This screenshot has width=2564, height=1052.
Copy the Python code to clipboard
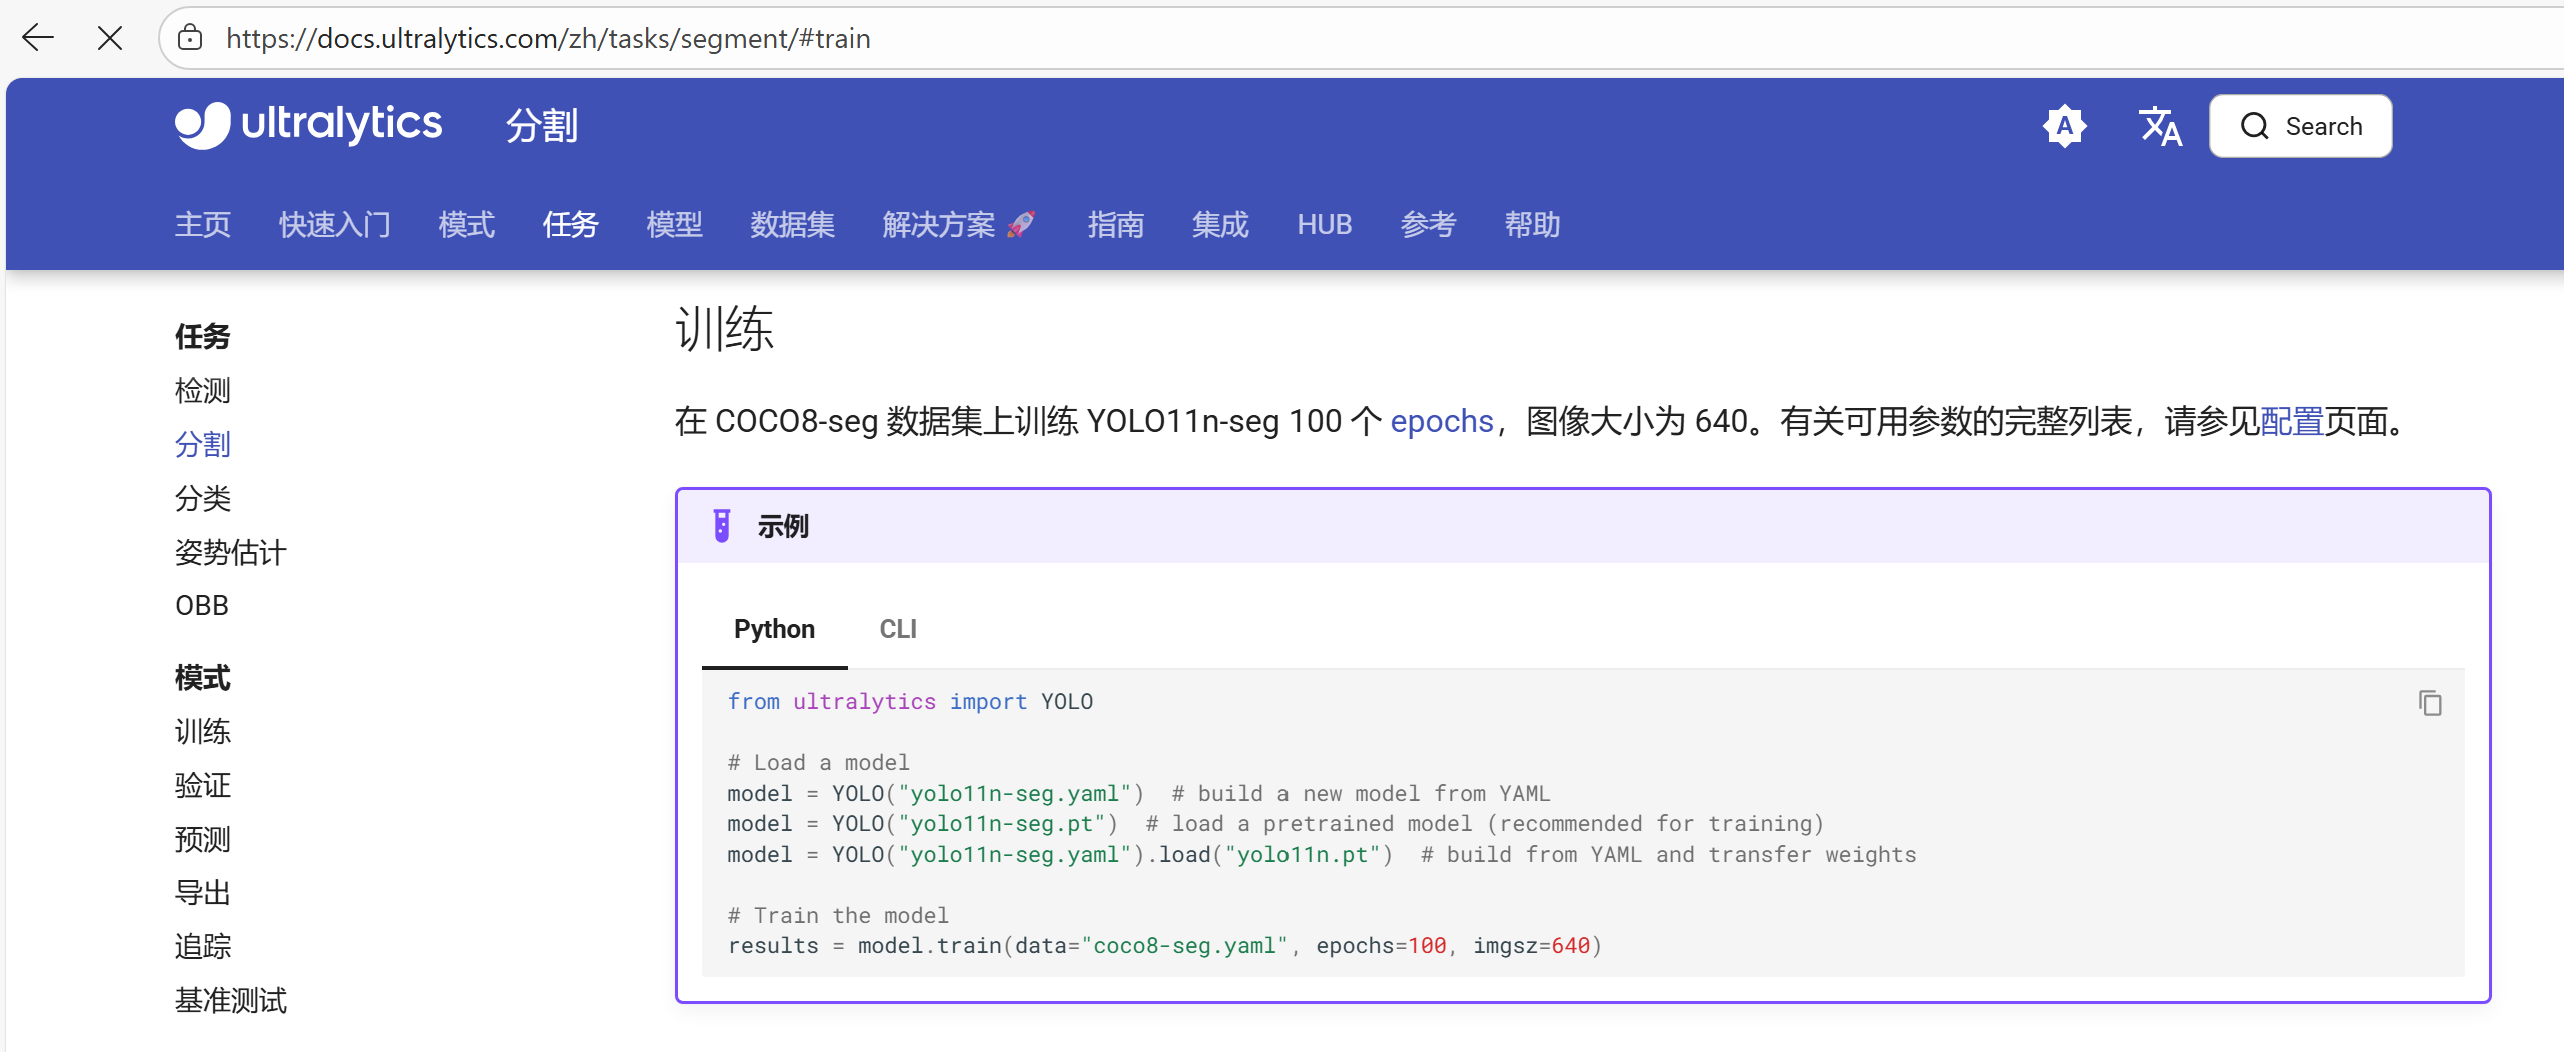click(2430, 703)
